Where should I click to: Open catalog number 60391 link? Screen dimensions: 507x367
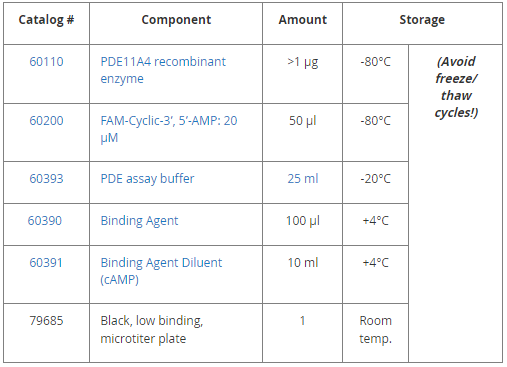point(46,263)
